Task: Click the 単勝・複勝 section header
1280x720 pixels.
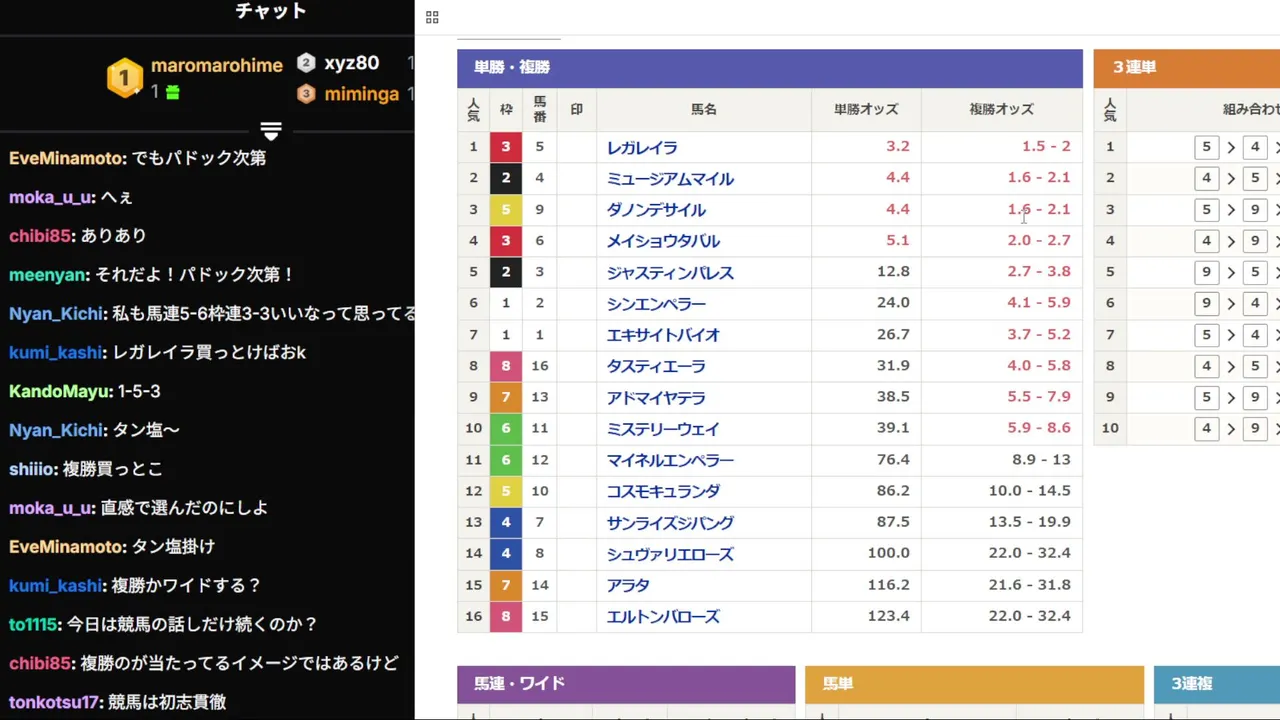Action: tap(770, 68)
